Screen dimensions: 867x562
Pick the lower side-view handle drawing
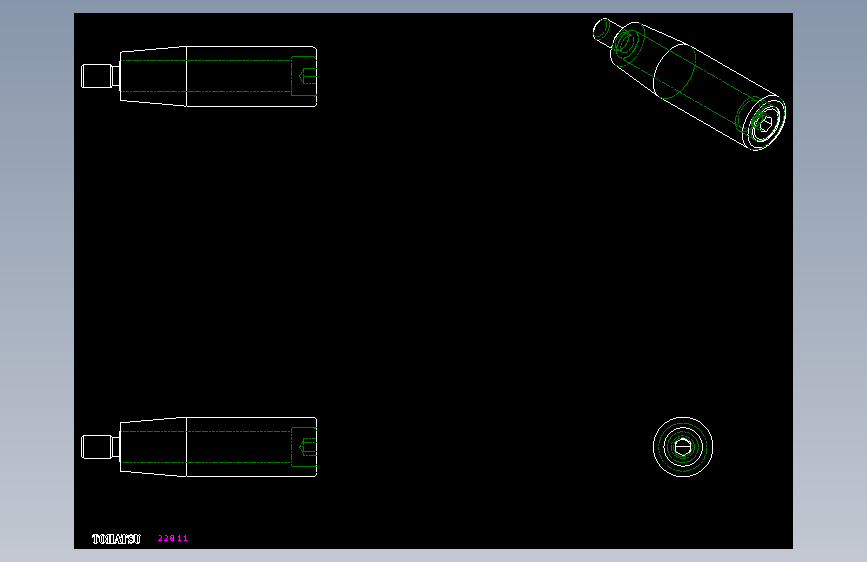point(199,447)
